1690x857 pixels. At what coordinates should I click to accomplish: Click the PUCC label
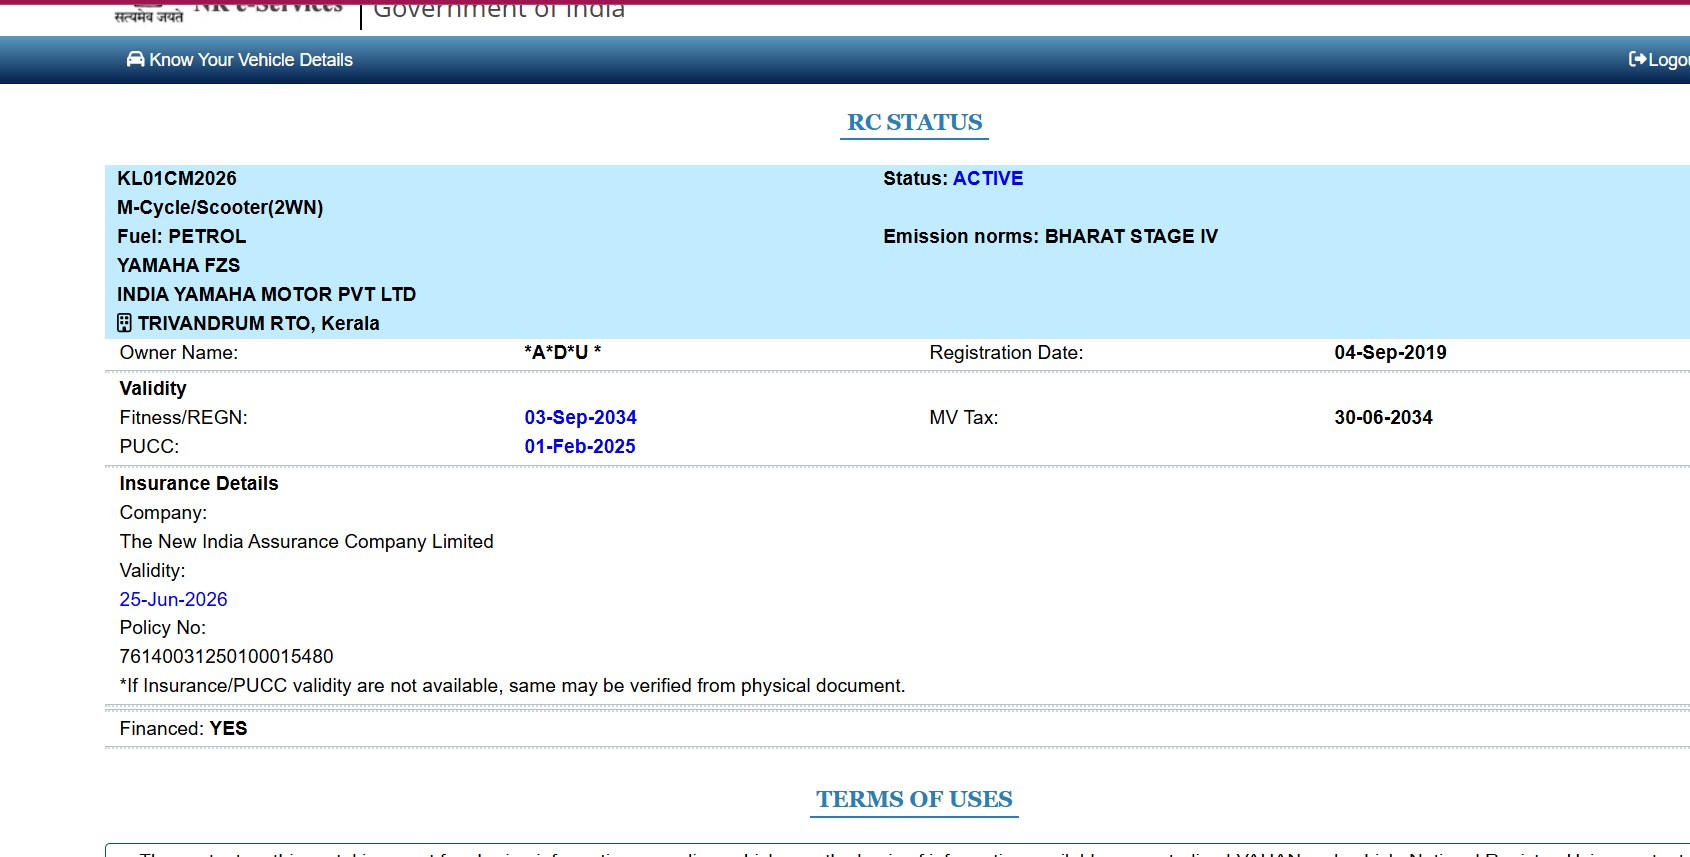click(150, 446)
